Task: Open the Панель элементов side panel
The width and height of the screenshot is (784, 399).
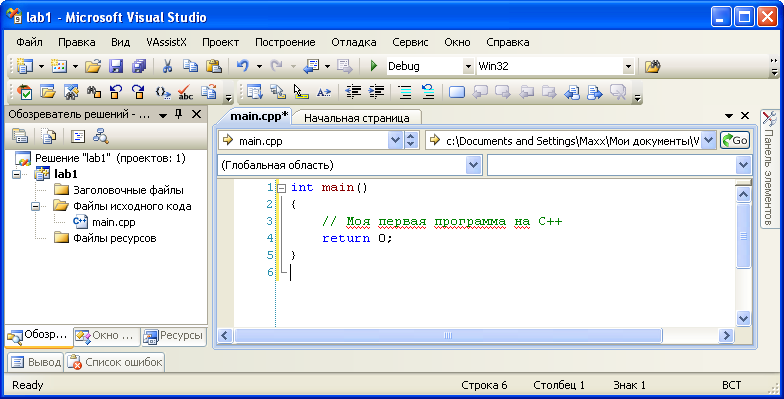Action: [769, 169]
